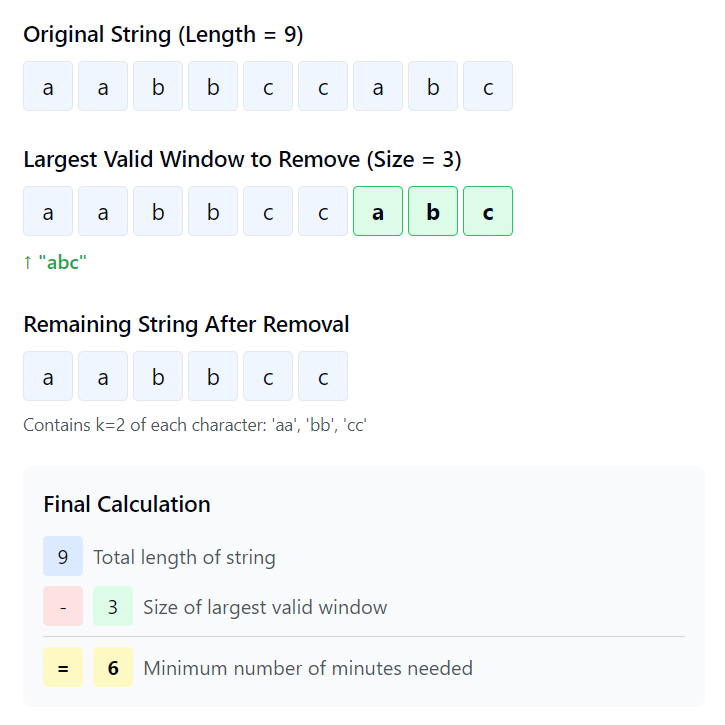Click 'Largest Valid Window to Remove' heading
Screen dimensions: 725x725
[x=242, y=159]
